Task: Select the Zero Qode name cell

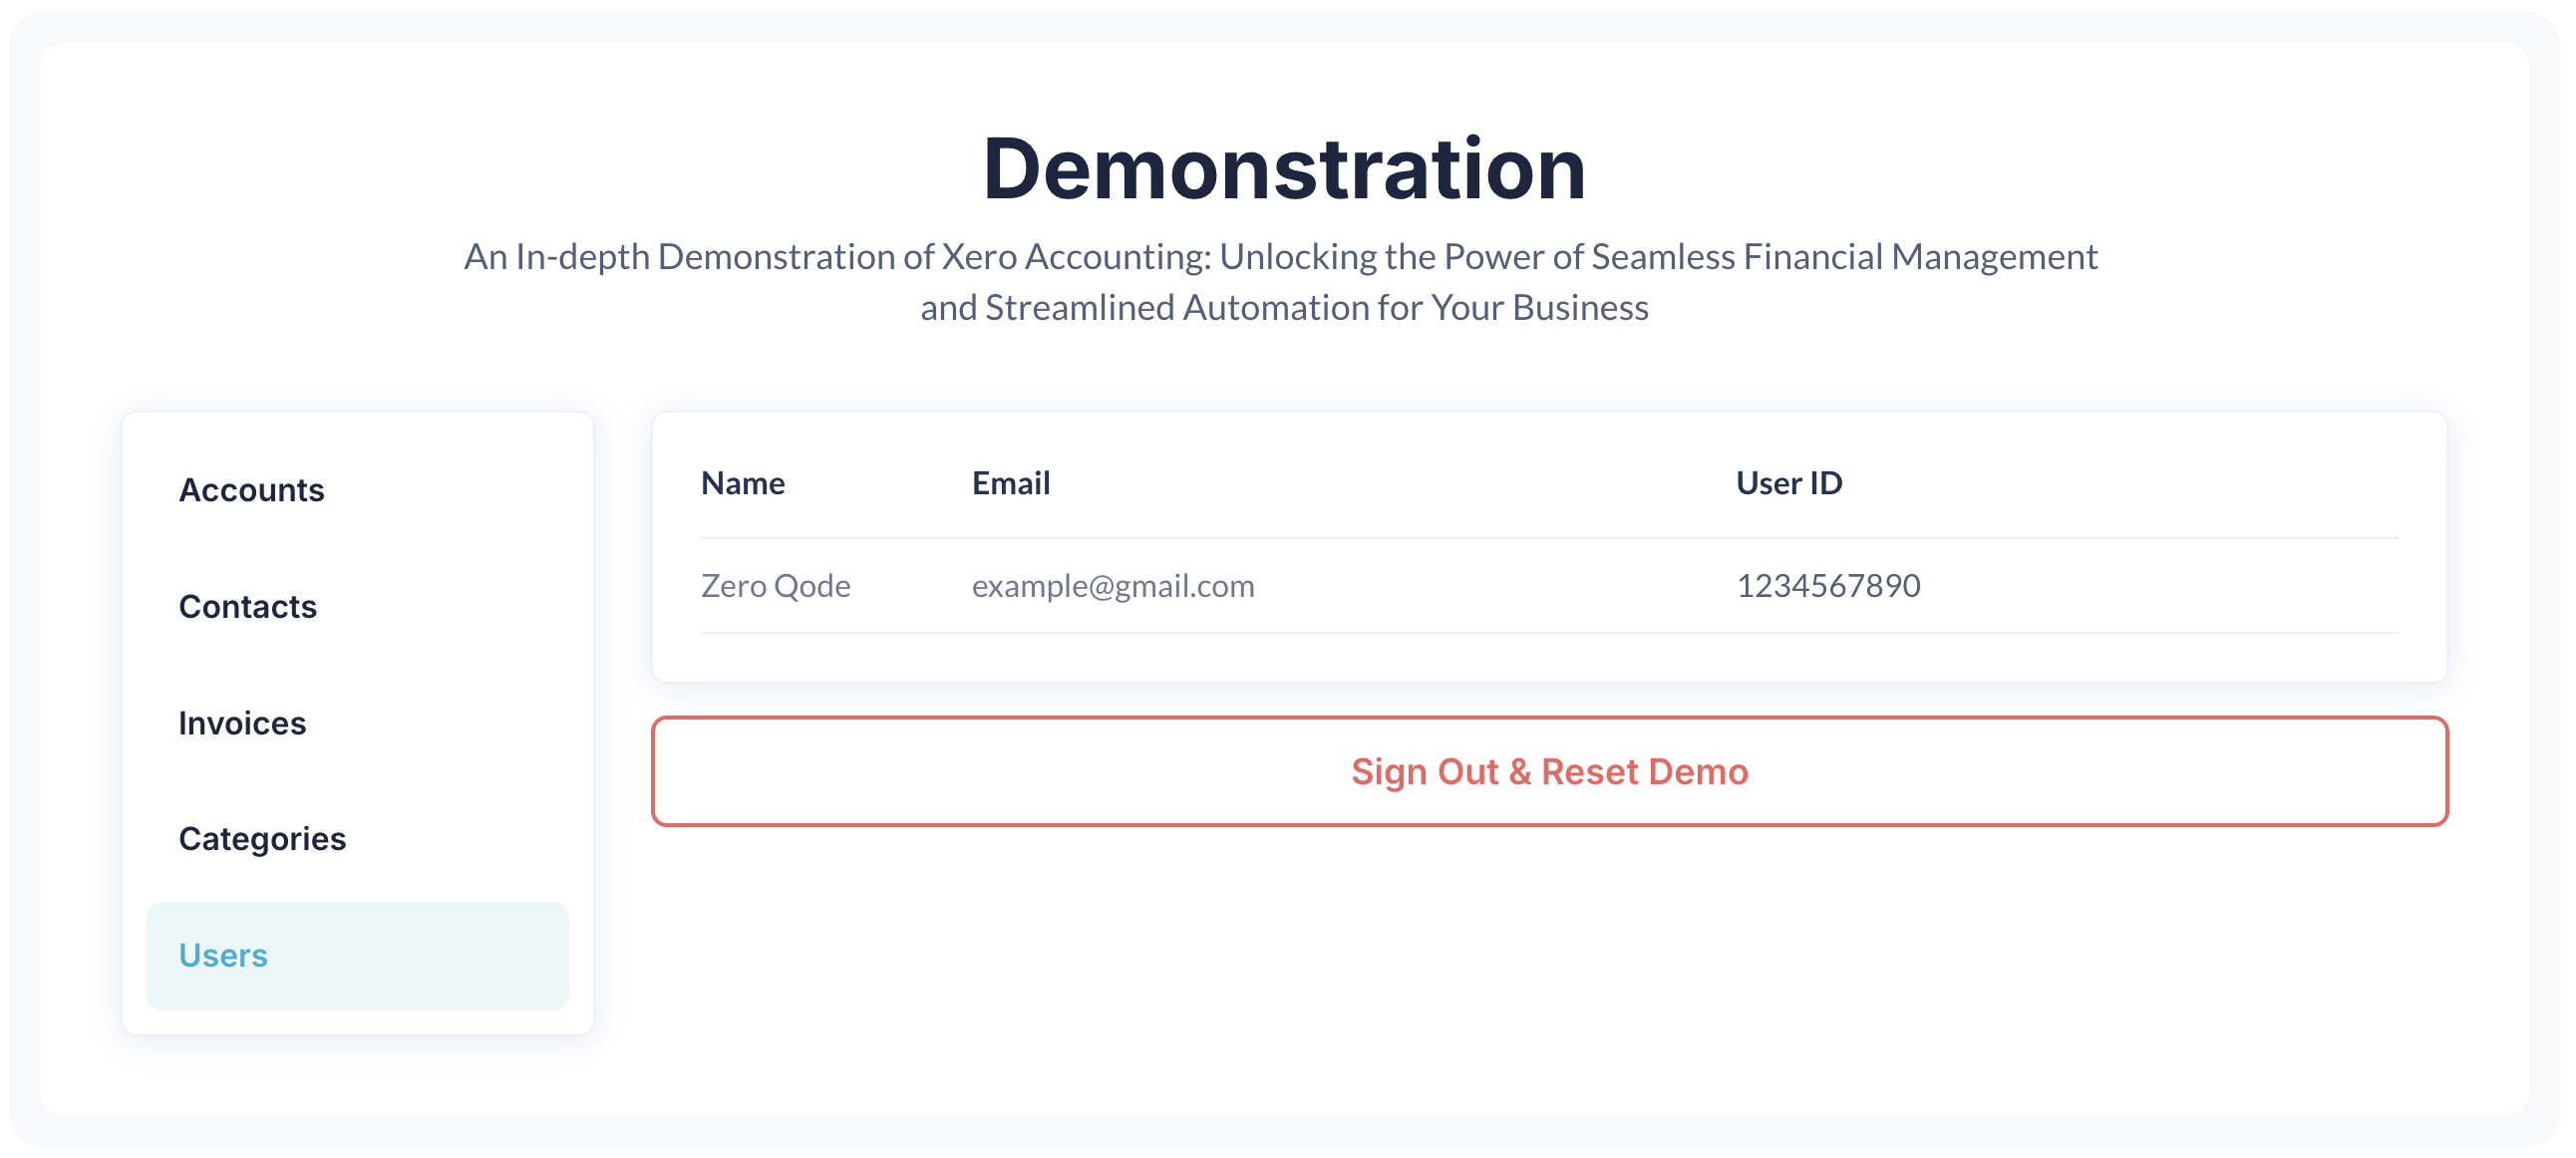Action: pyautogui.click(x=776, y=586)
